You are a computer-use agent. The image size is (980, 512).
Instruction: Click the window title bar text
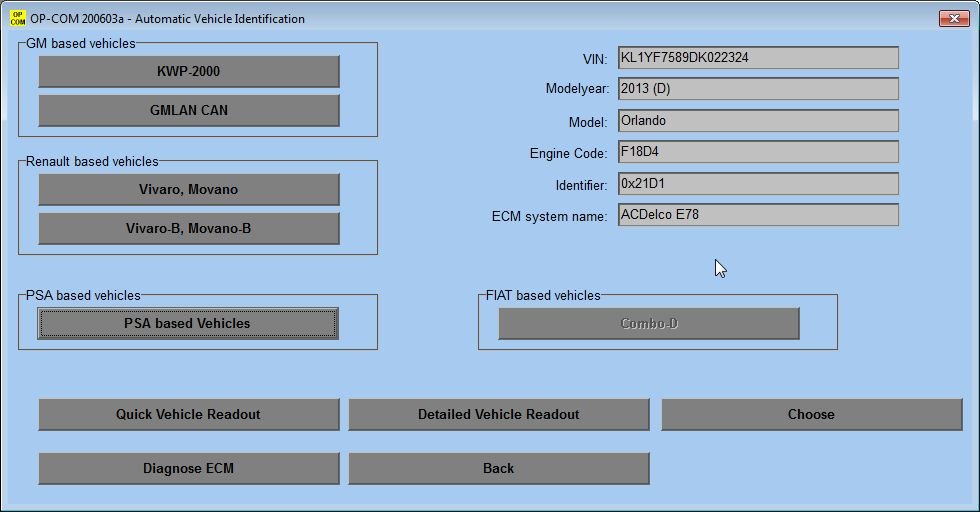168,19
